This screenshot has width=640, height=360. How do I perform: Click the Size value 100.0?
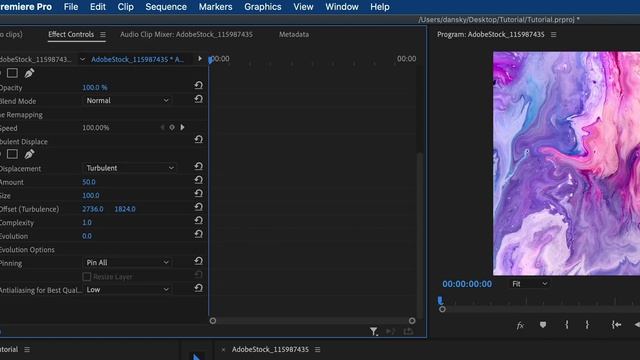point(91,196)
